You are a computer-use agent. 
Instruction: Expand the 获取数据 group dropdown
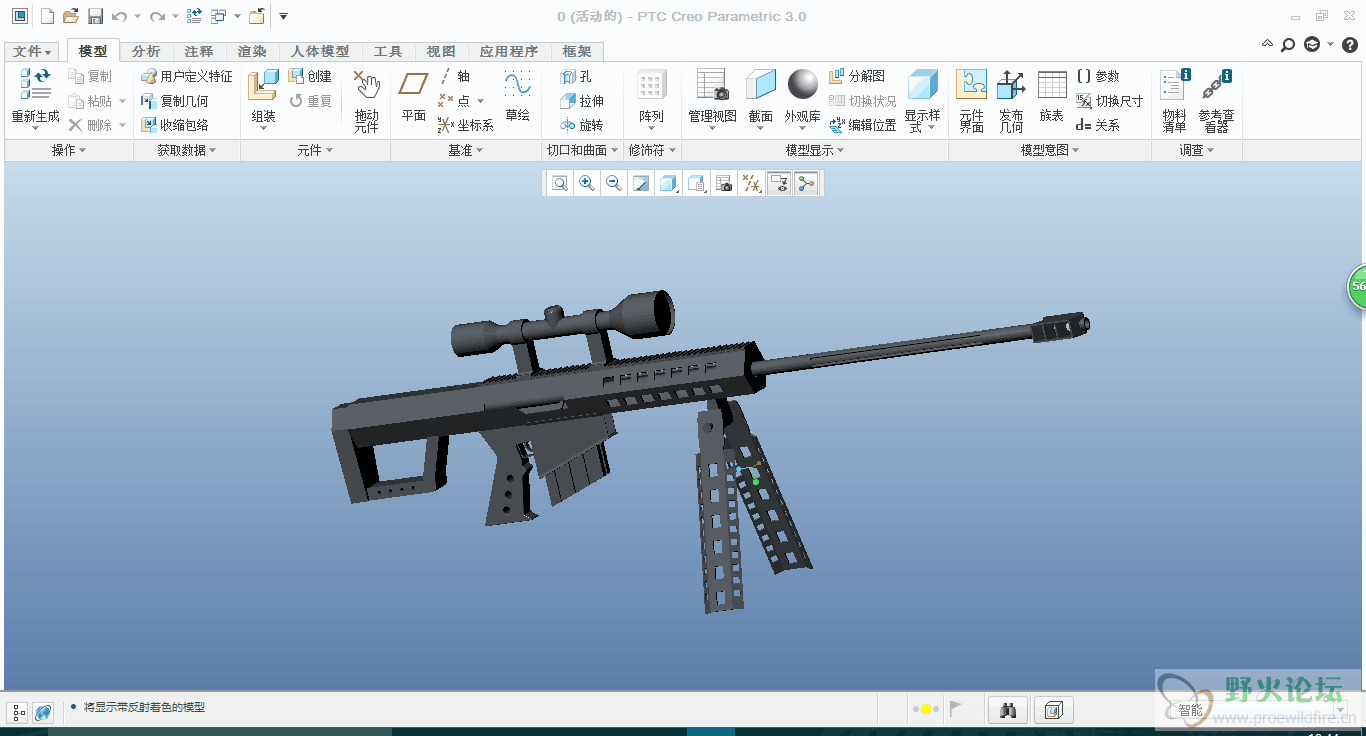pos(187,150)
